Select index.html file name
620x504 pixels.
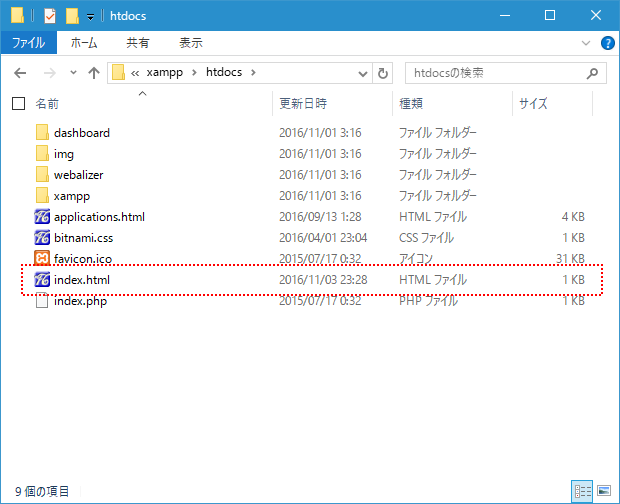82,280
